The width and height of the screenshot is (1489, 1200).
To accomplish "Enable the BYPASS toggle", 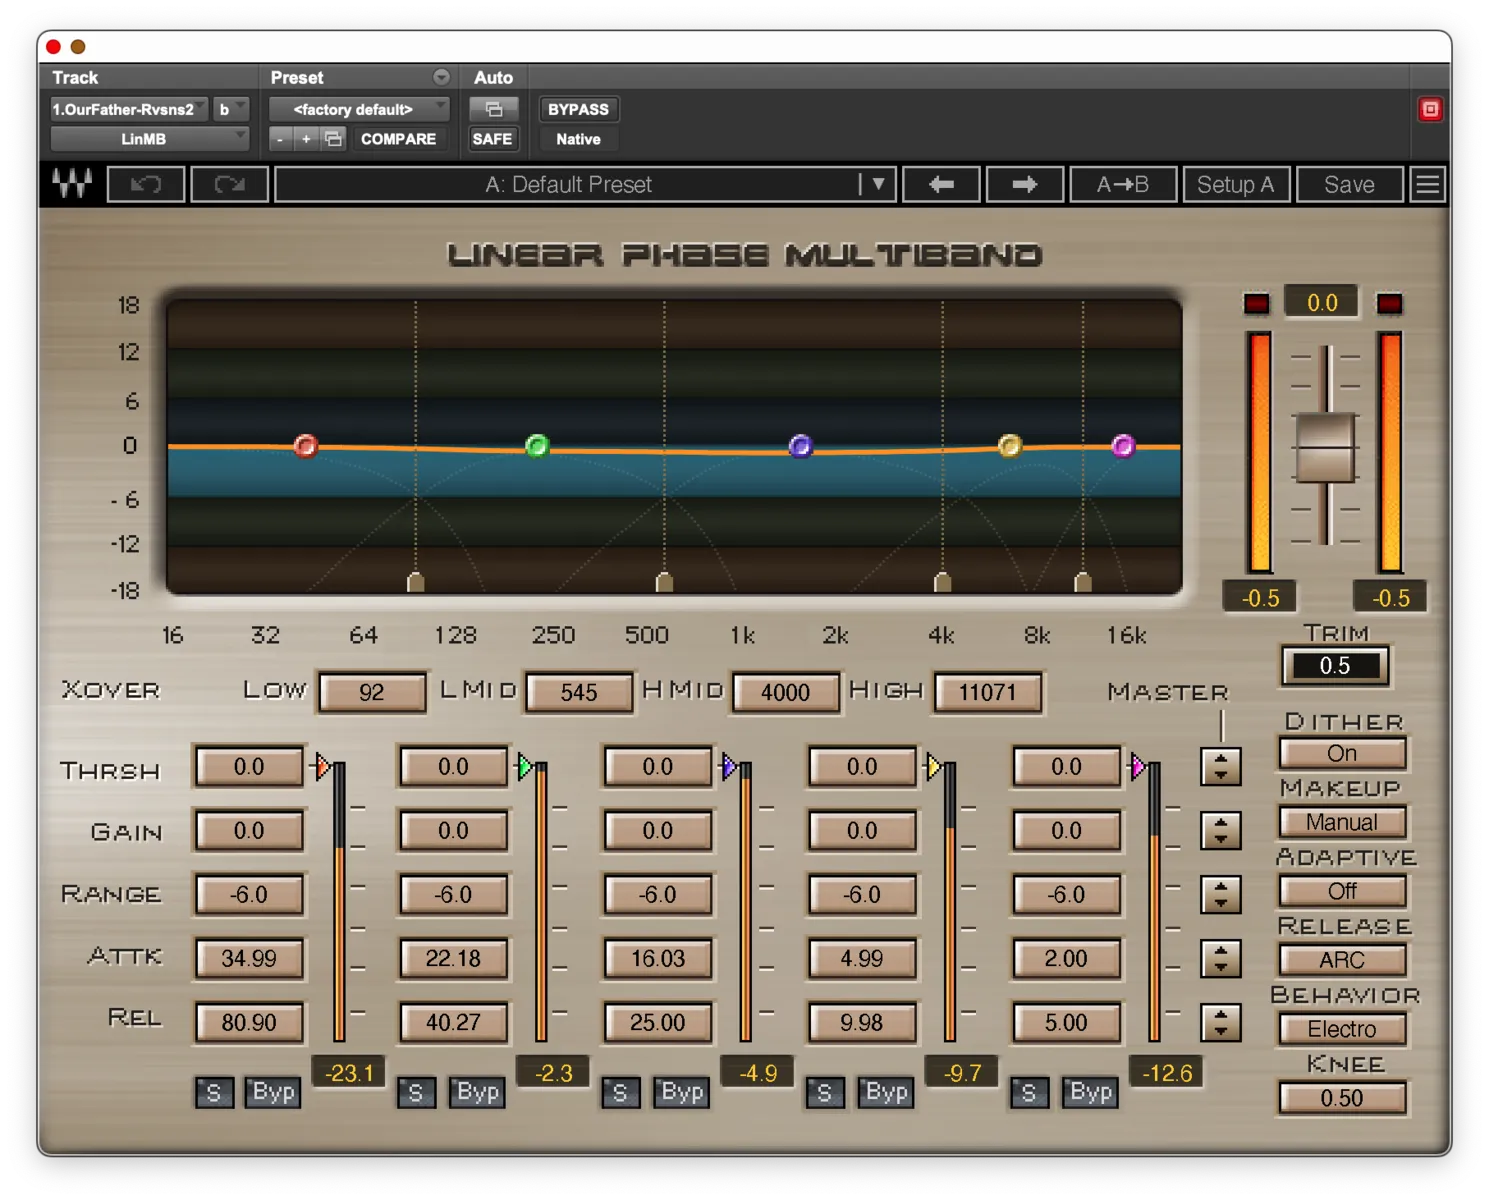I will [578, 109].
